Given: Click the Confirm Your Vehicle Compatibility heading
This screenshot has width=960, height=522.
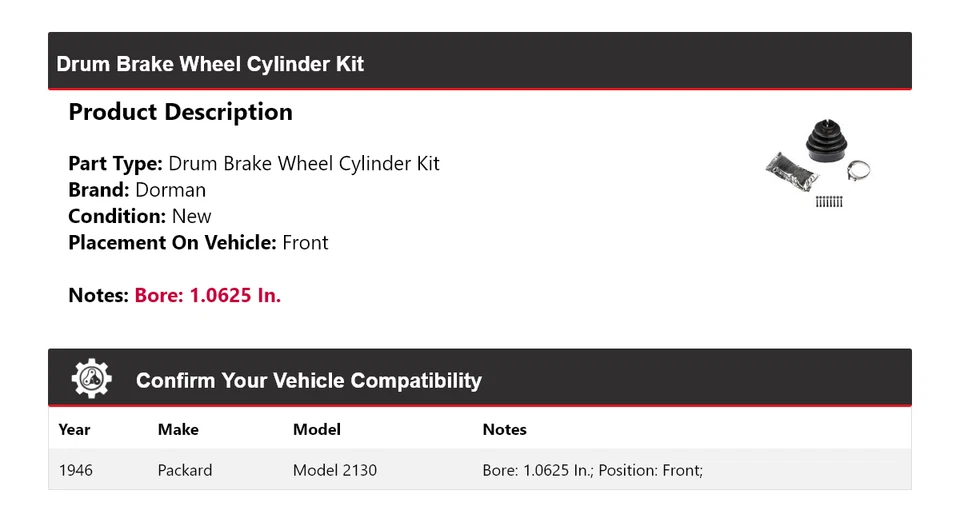Looking at the screenshot, I should (308, 381).
